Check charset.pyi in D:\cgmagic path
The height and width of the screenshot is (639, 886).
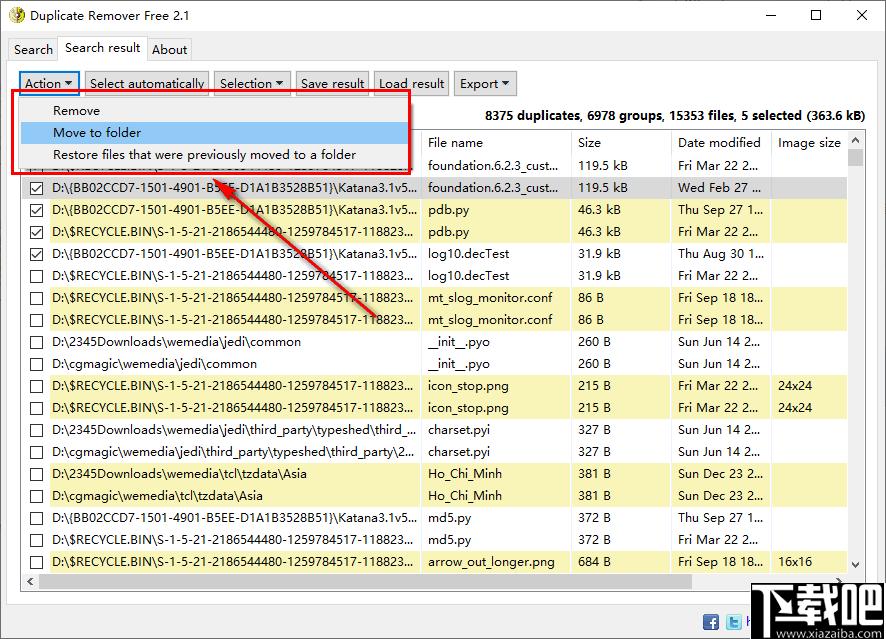[x=36, y=453]
